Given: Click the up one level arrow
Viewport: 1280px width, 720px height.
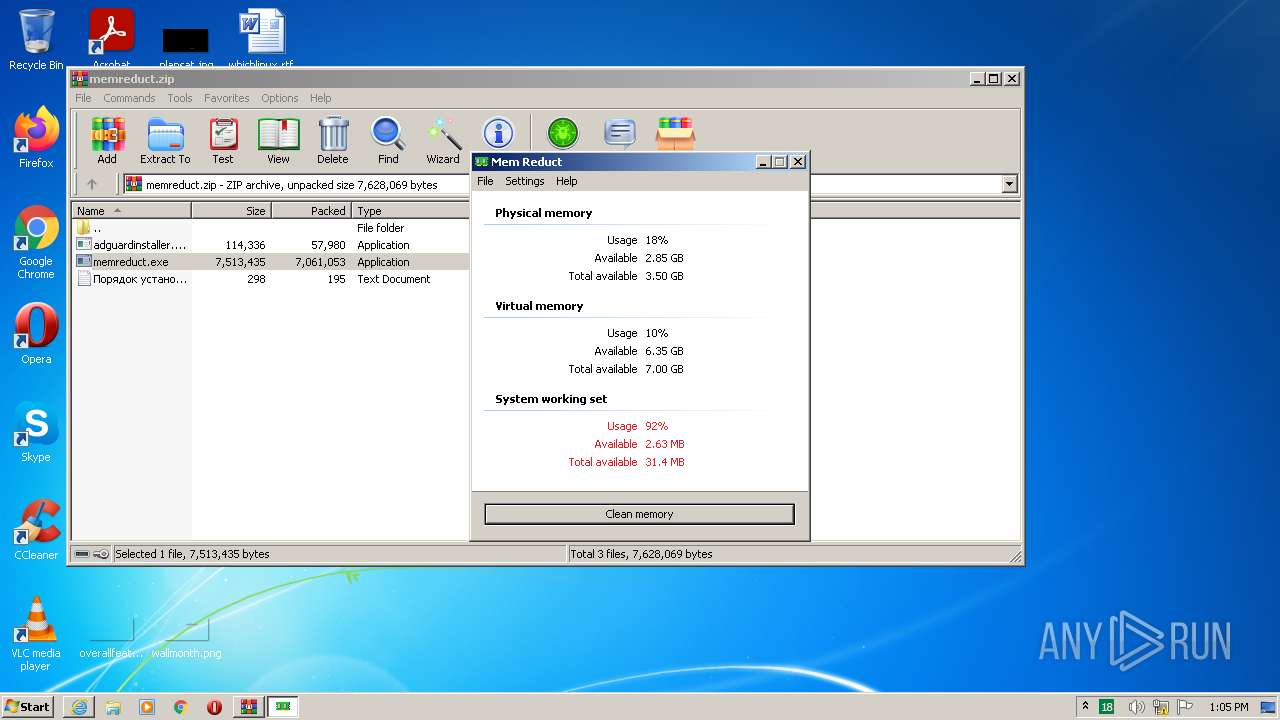Looking at the screenshot, I should tap(92, 184).
